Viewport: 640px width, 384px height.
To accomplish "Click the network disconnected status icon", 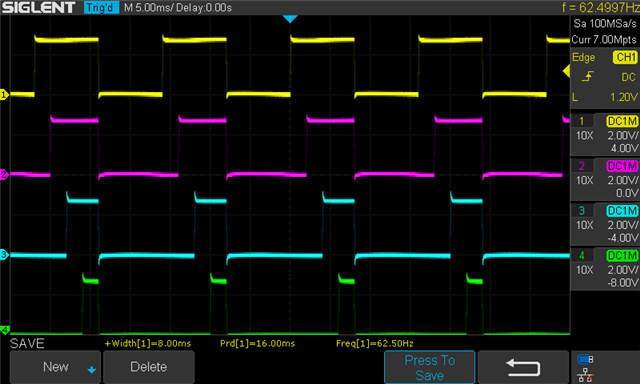I will [585, 375].
